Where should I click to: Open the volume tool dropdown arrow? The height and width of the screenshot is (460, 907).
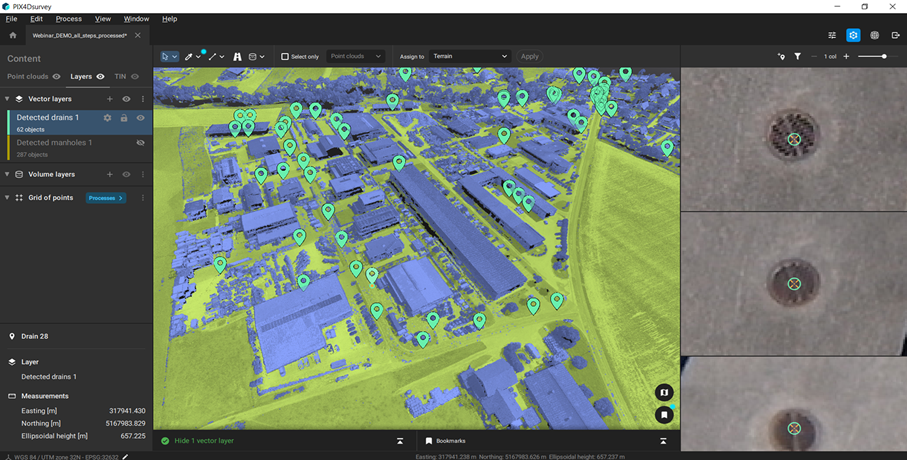[x=262, y=57]
